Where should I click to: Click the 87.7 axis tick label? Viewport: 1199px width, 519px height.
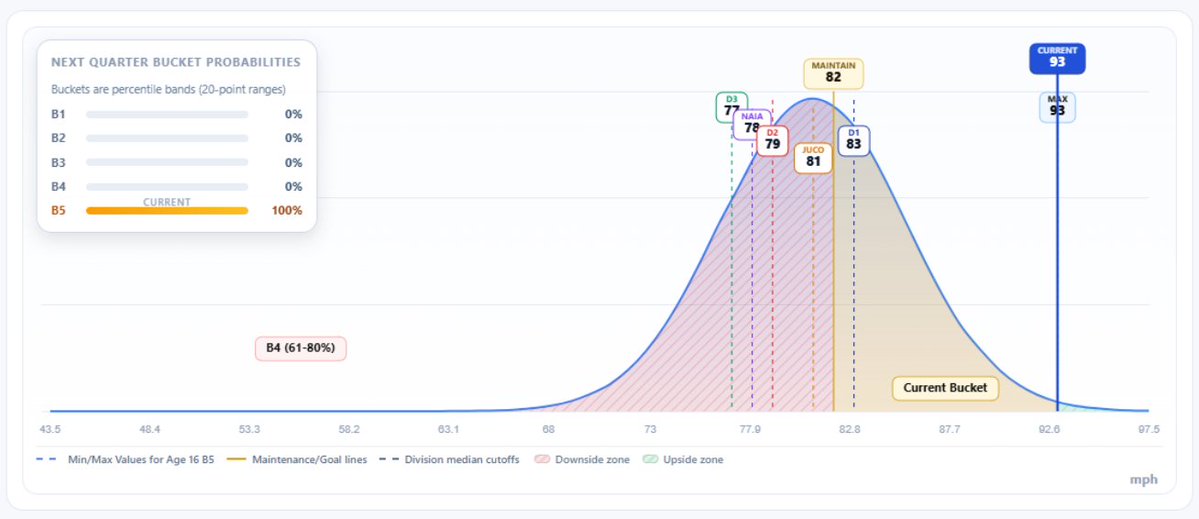[x=948, y=430]
